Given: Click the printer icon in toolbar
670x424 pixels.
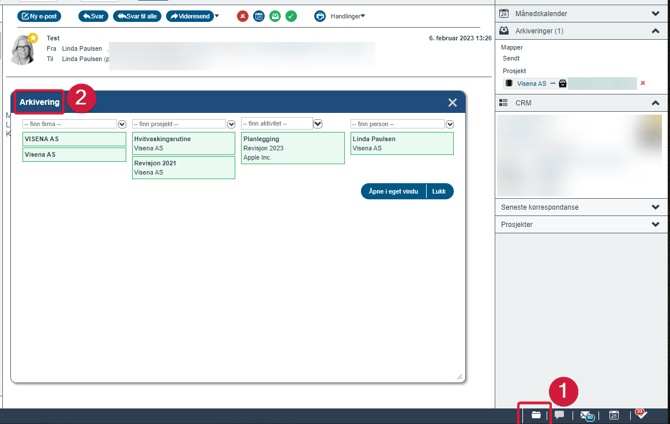Looking at the screenshot, I should tap(320, 16).
